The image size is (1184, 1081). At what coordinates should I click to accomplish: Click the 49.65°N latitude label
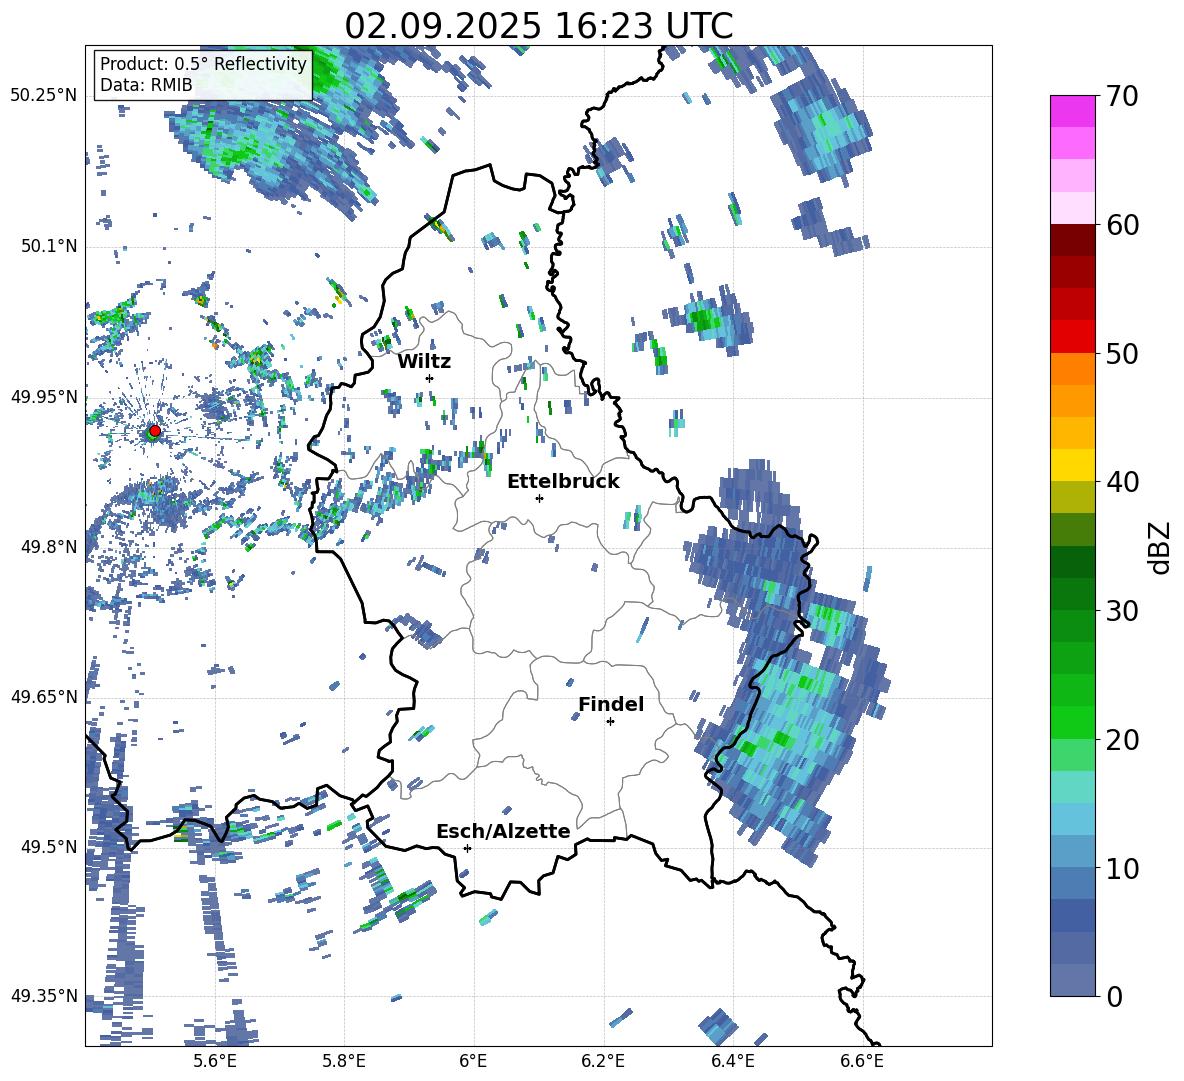(44, 696)
